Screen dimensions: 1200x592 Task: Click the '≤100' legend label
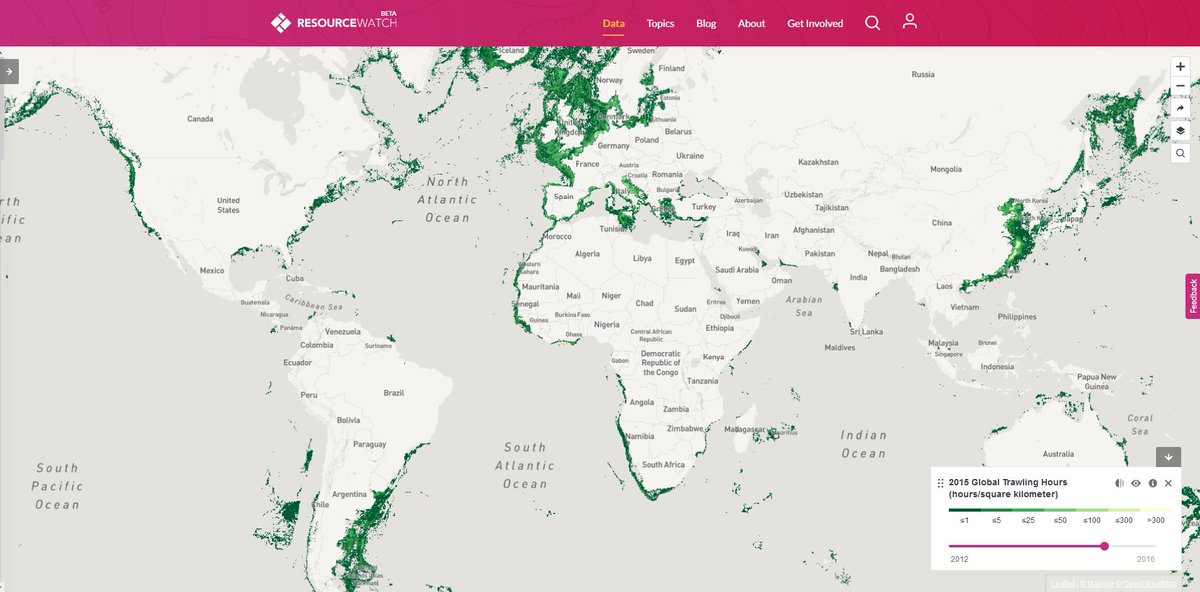(x=1093, y=520)
